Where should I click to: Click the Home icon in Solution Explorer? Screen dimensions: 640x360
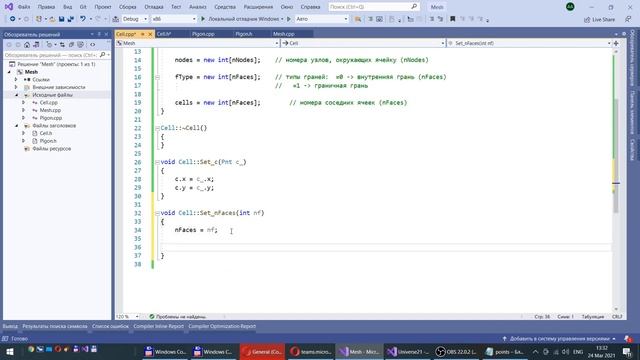[27, 45]
